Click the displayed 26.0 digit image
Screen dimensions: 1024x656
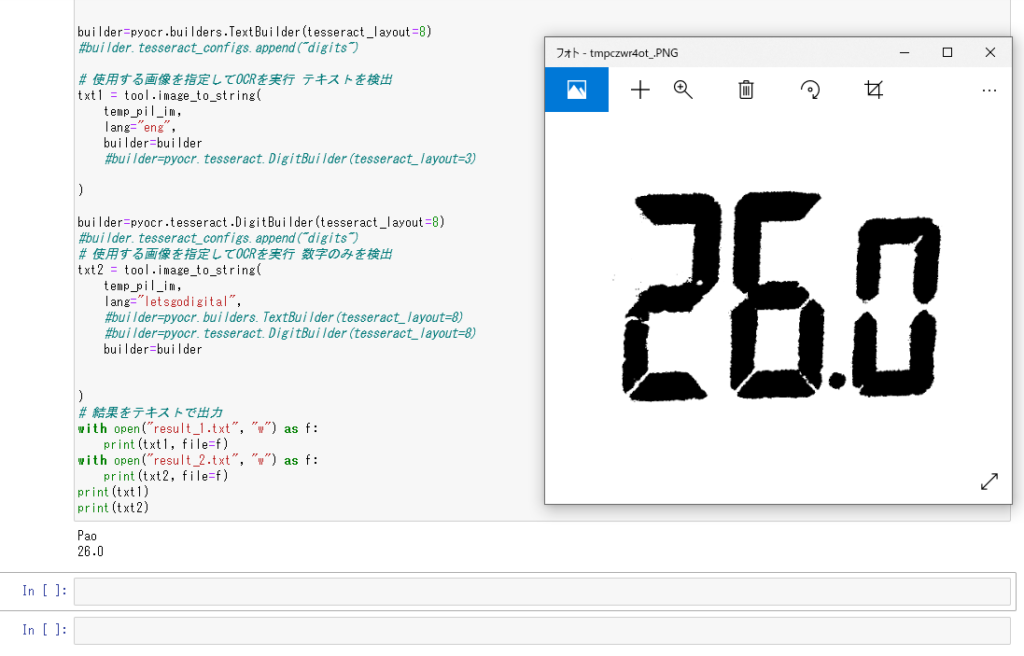(x=780, y=296)
